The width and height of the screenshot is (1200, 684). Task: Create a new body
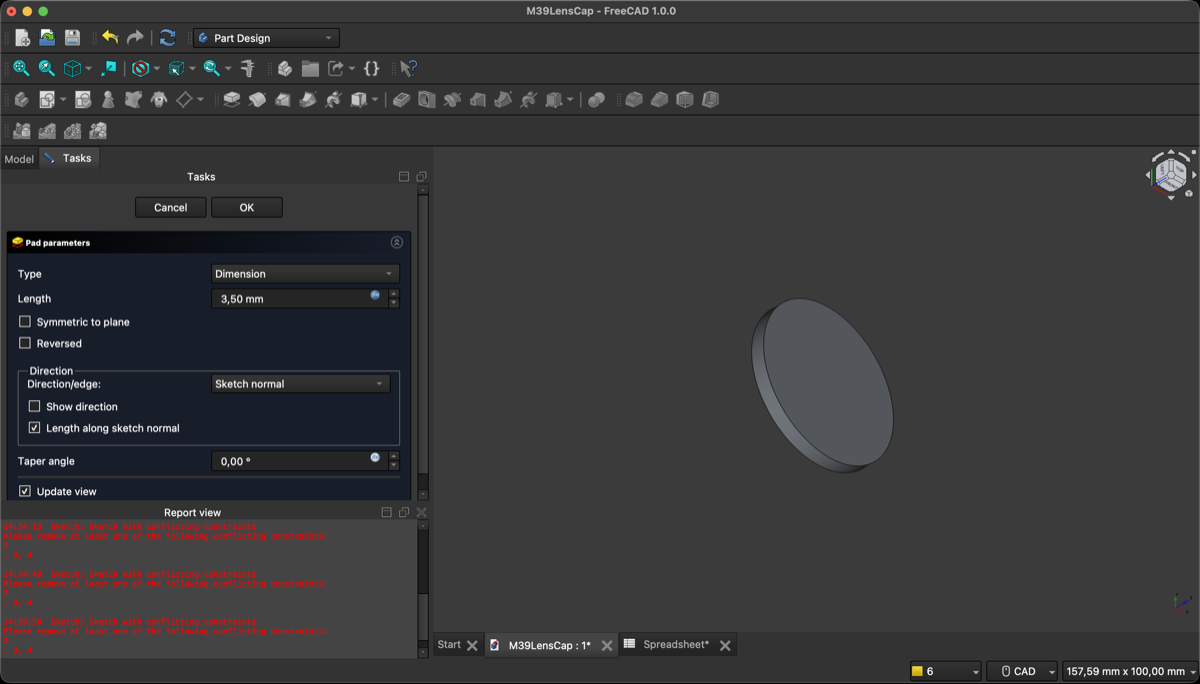click(21, 99)
